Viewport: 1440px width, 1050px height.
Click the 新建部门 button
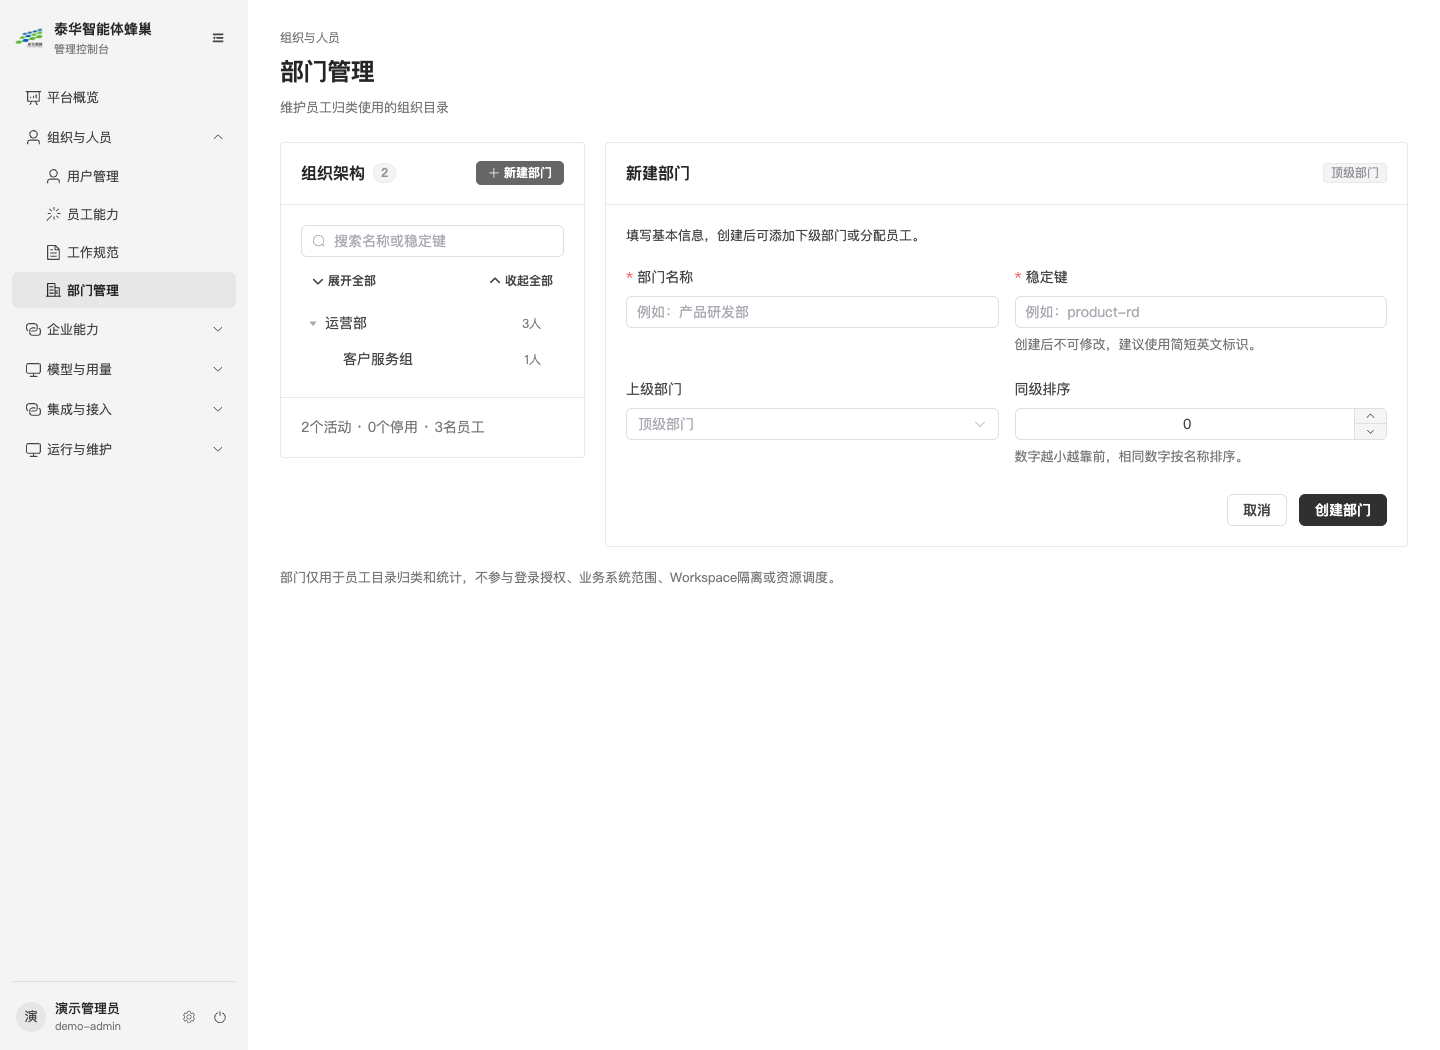(520, 173)
